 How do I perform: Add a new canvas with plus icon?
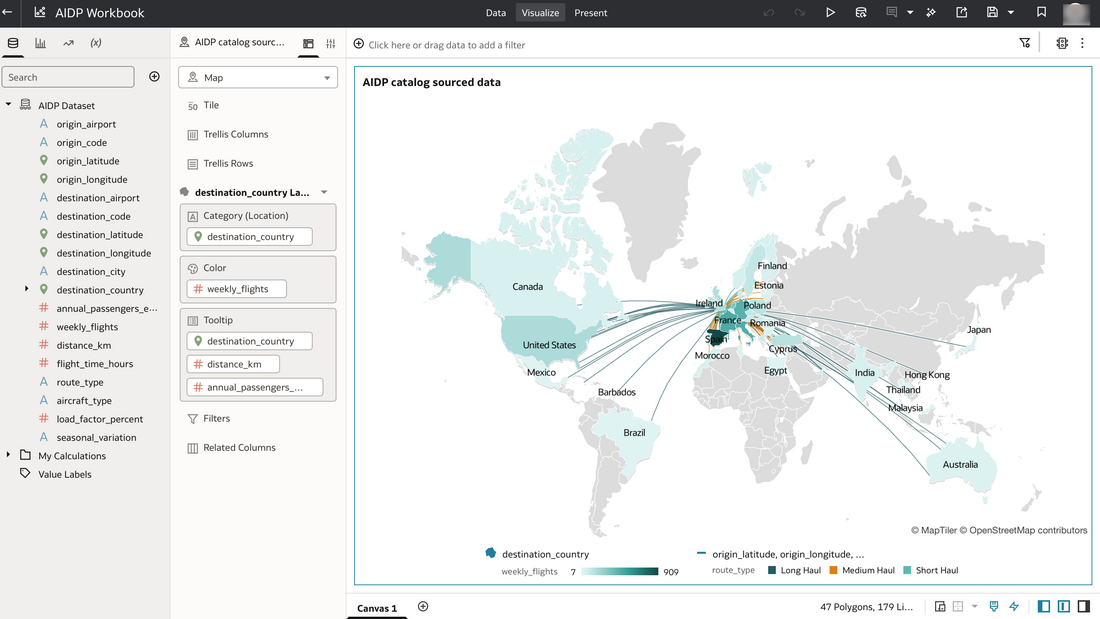(423, 606)
